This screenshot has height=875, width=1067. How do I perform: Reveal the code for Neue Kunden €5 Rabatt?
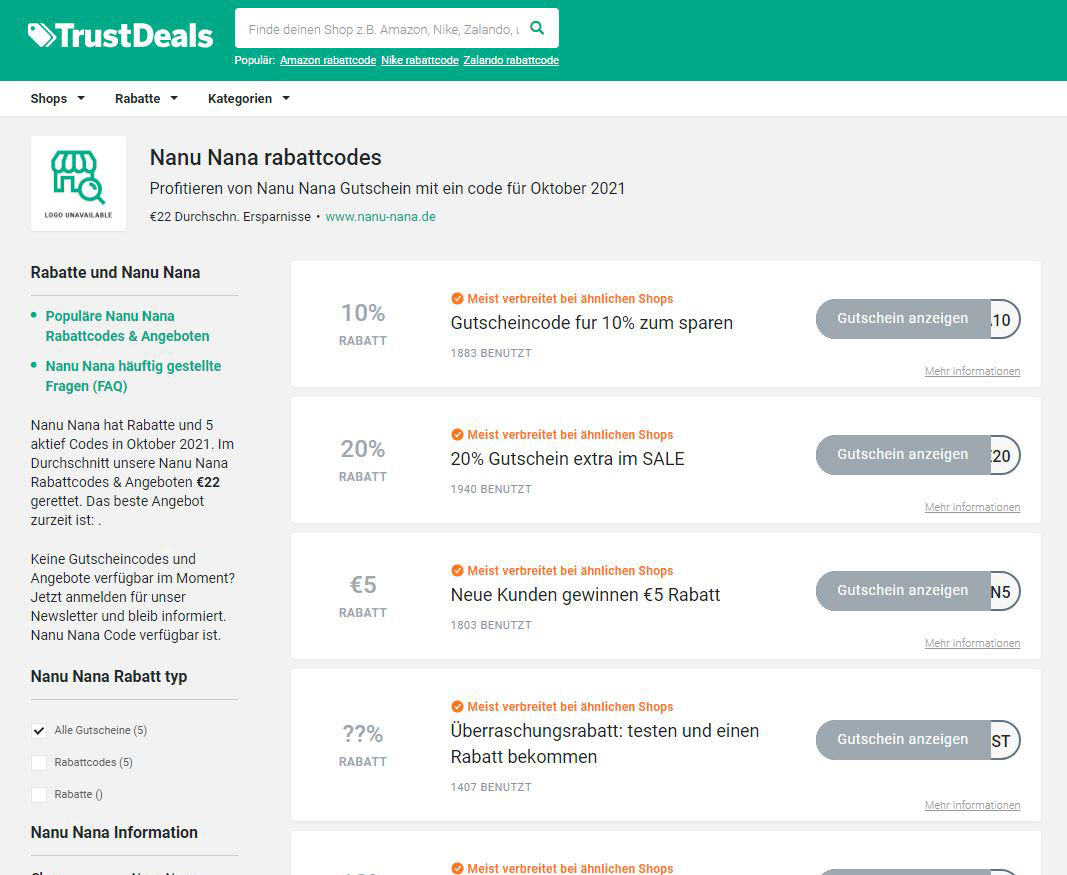tap(902, 591)
